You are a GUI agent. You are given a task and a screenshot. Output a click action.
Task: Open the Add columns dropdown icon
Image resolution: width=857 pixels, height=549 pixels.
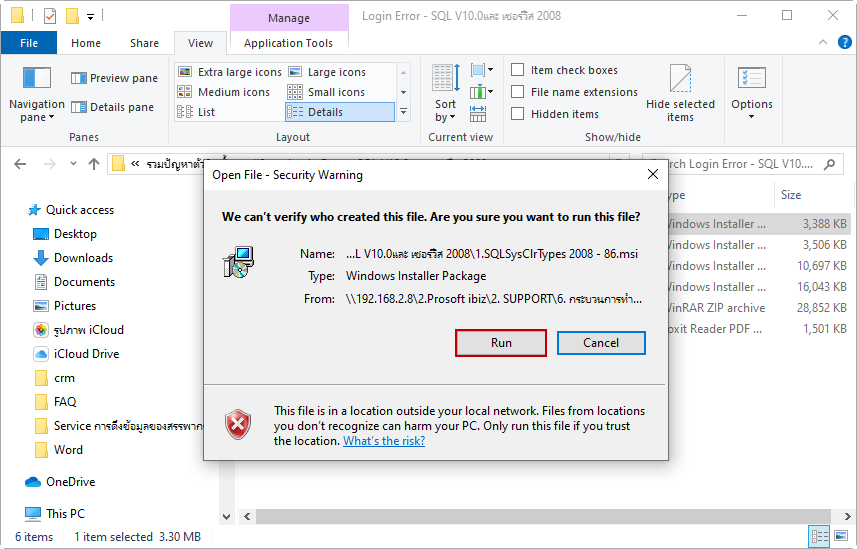click(482, 92)
